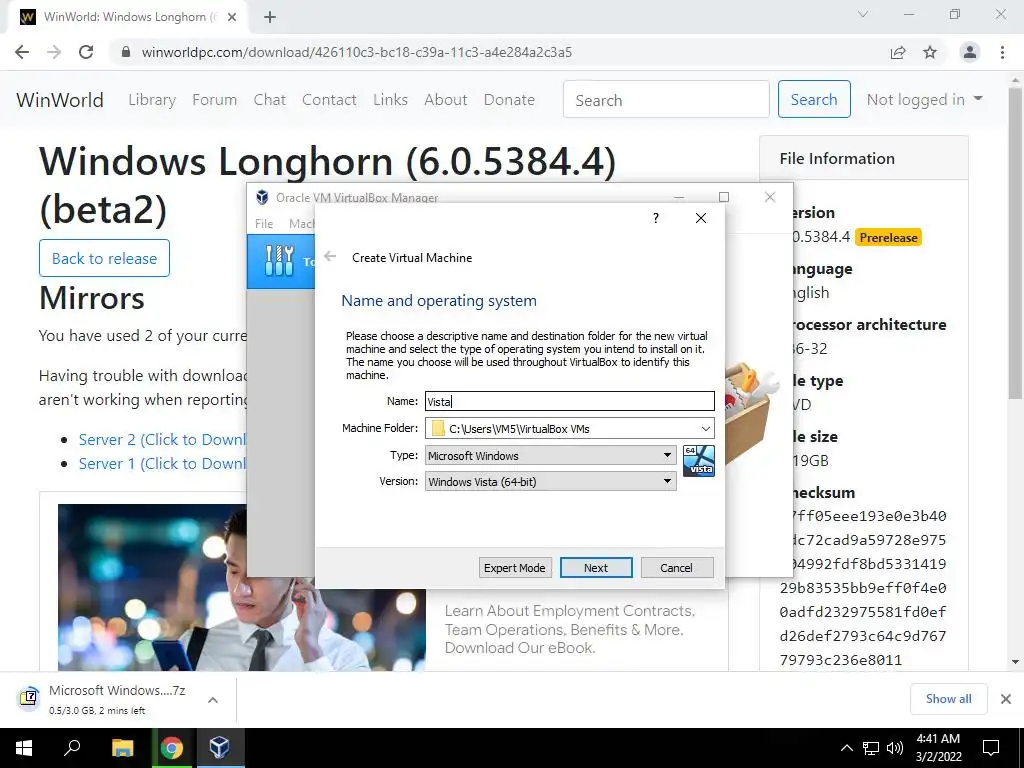Viewport: 1024px width, 768px height.
Task: Switch to VirtualBox in the taskbar
Action: (x=219, y=748)
